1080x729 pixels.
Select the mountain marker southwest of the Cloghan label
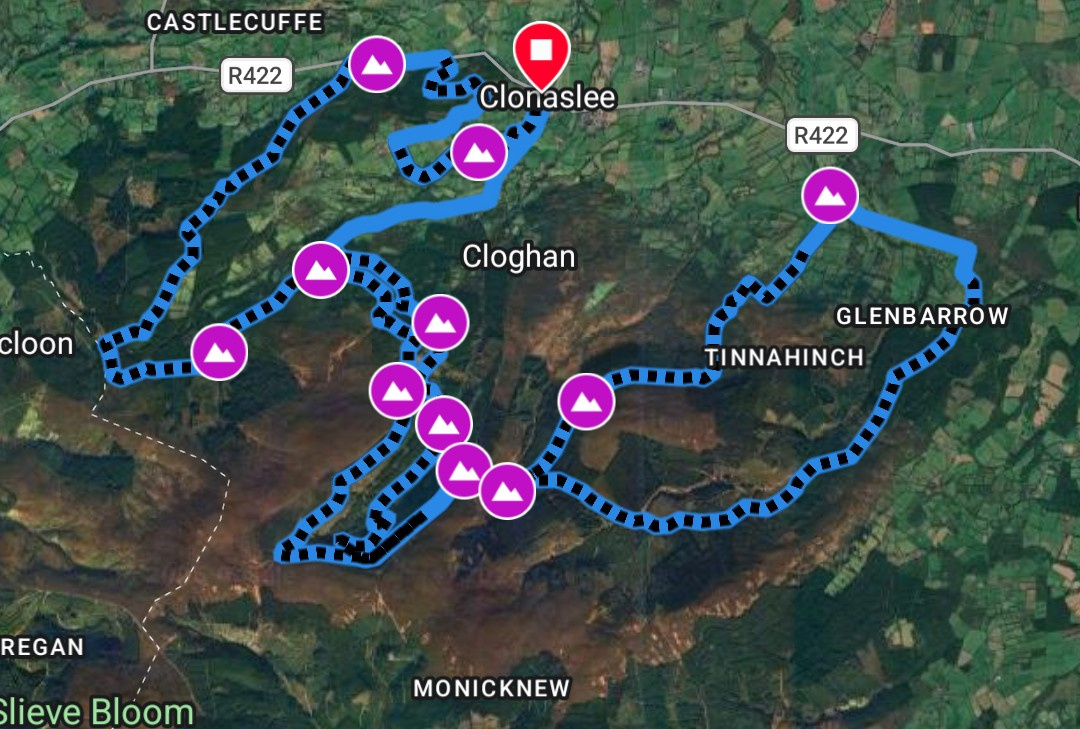[440, 322]
